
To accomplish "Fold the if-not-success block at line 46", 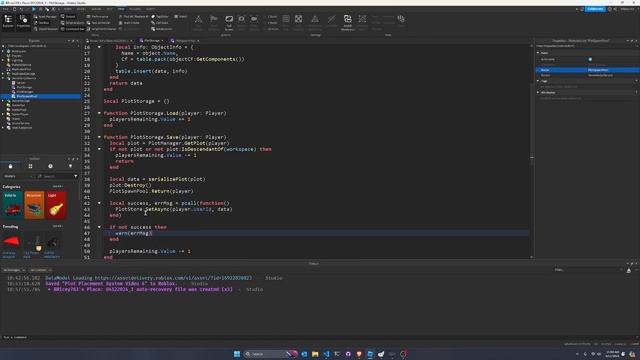I will click(99, 227).
